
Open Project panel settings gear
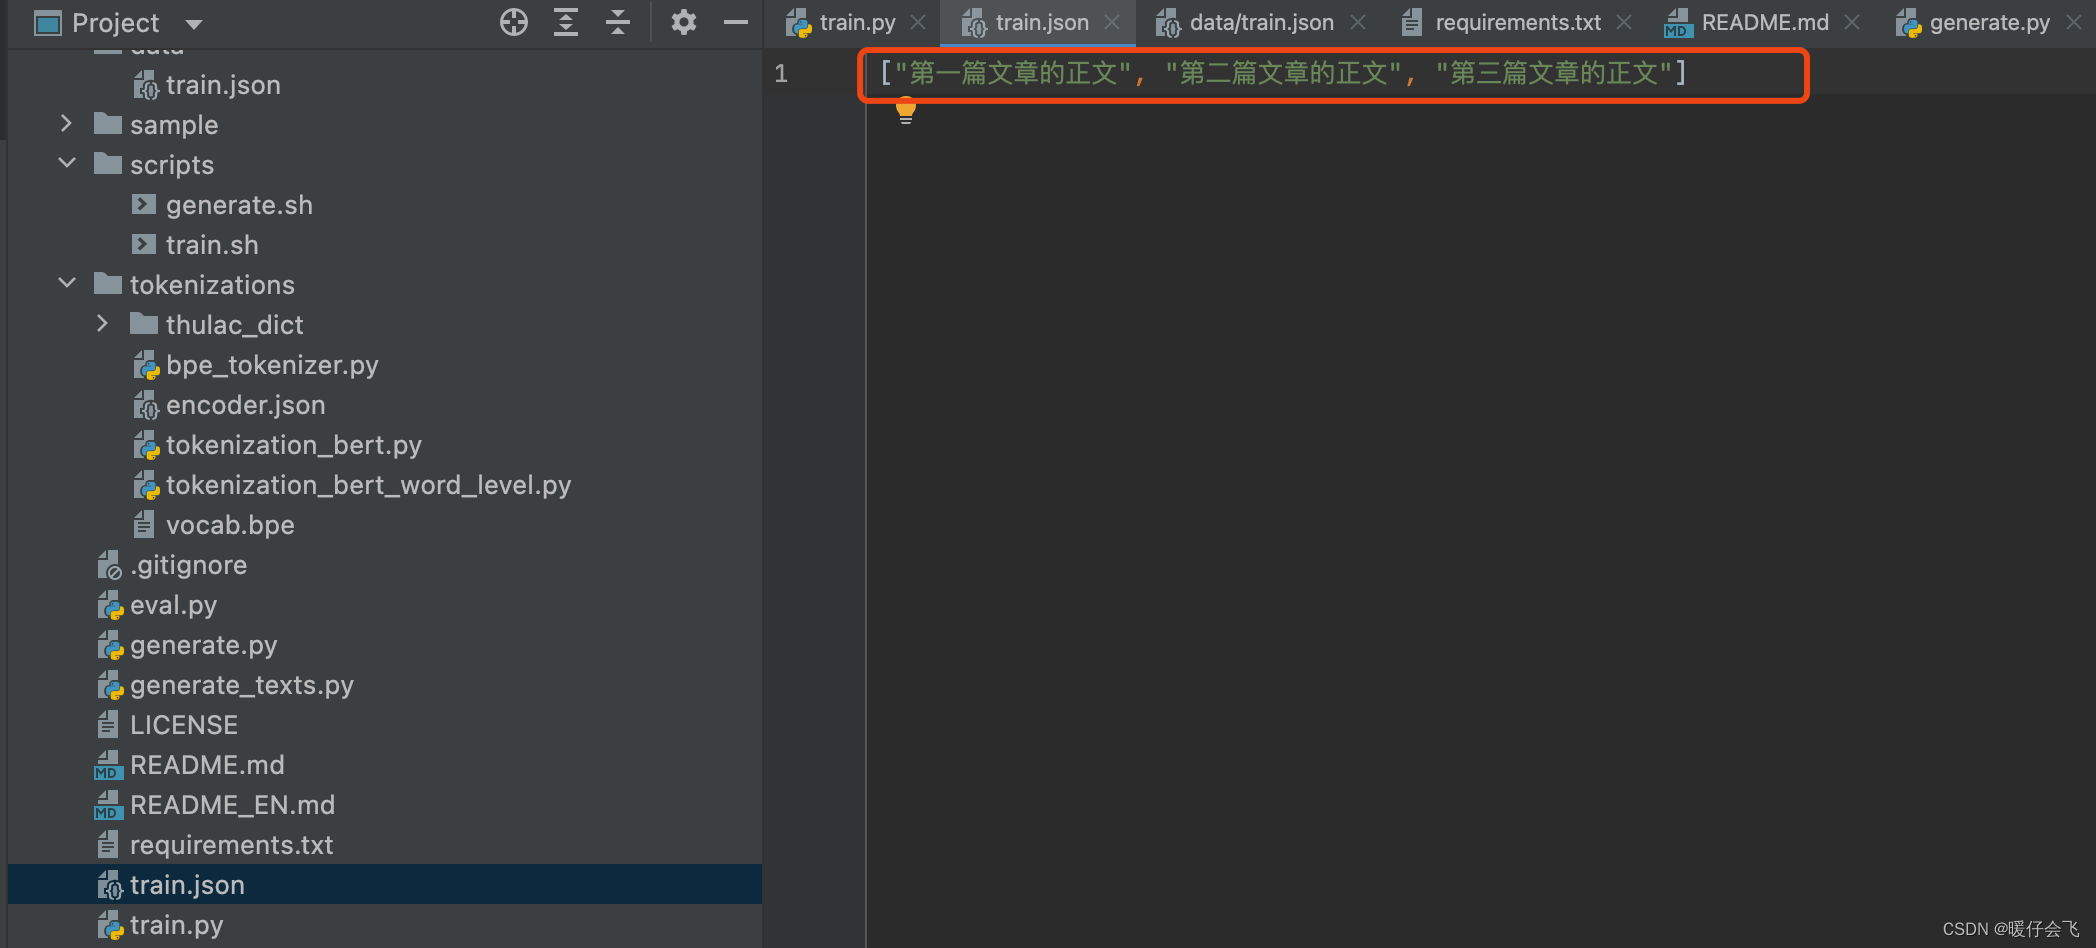point(683,22)
